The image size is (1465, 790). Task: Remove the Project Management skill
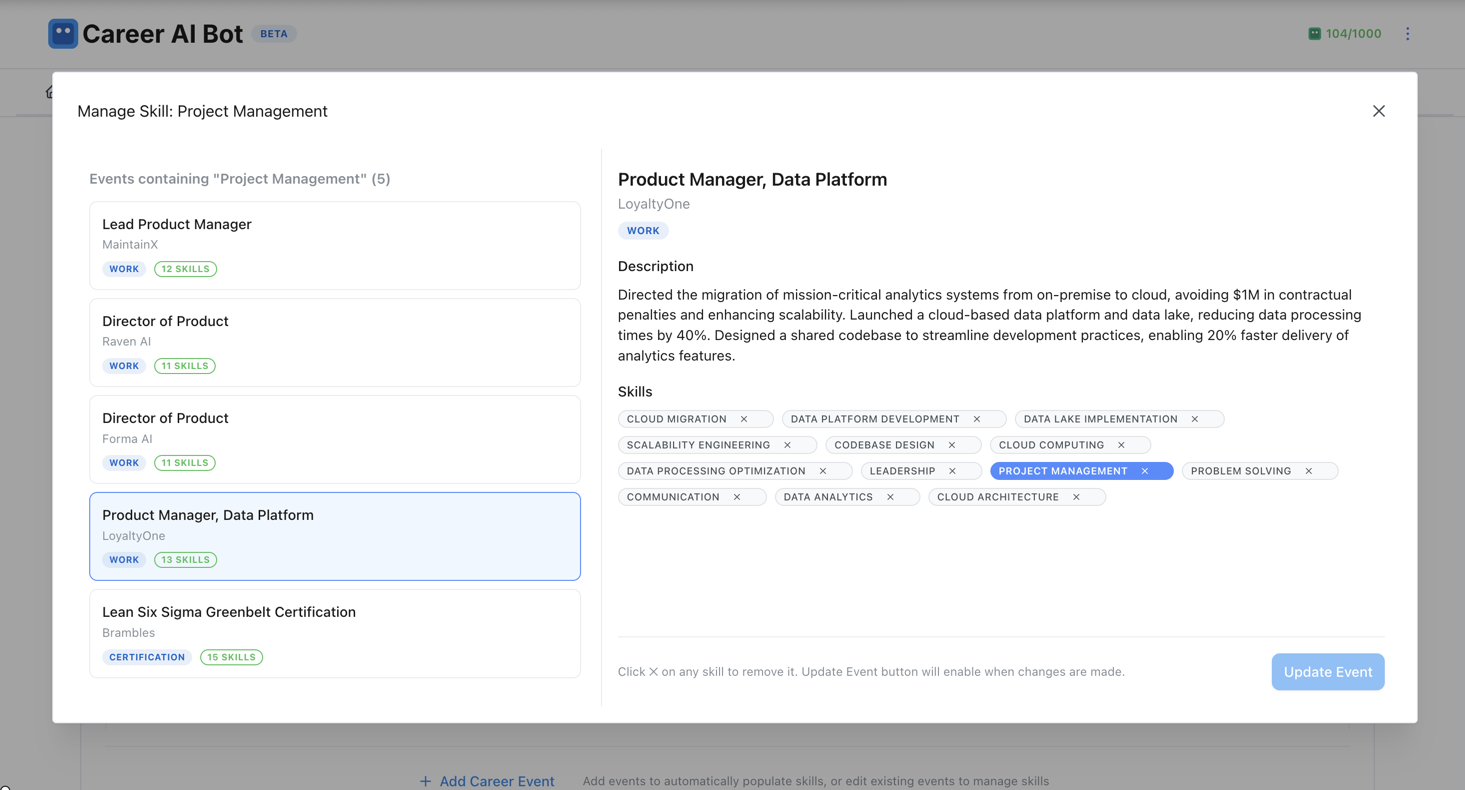[1145, 471]
